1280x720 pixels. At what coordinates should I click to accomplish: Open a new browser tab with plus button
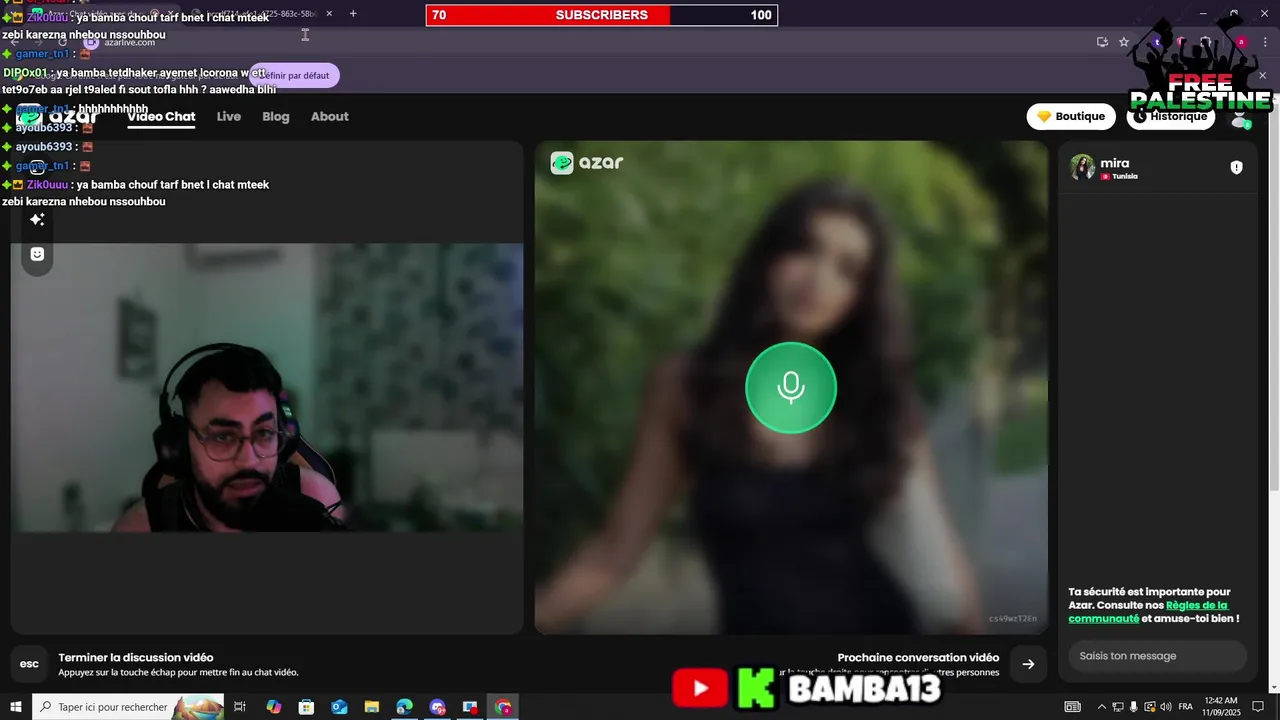tap(353, 14)
